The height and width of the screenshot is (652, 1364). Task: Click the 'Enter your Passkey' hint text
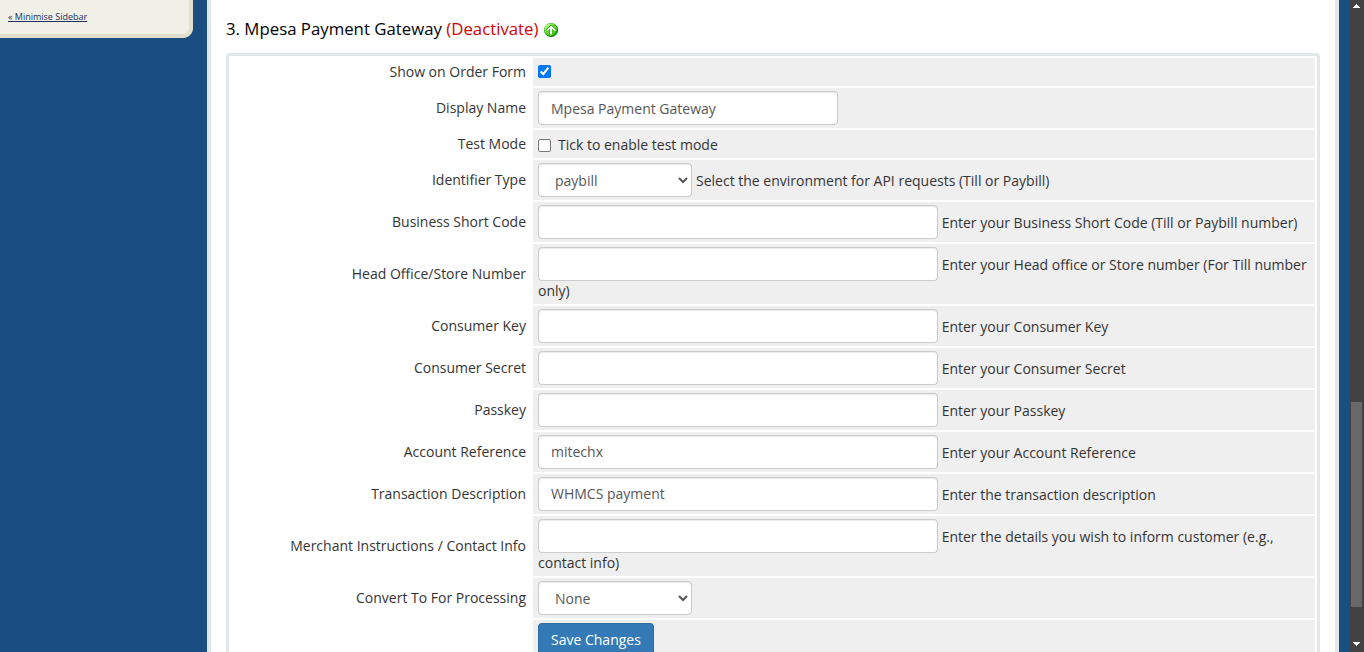[x=1004, y=411]
